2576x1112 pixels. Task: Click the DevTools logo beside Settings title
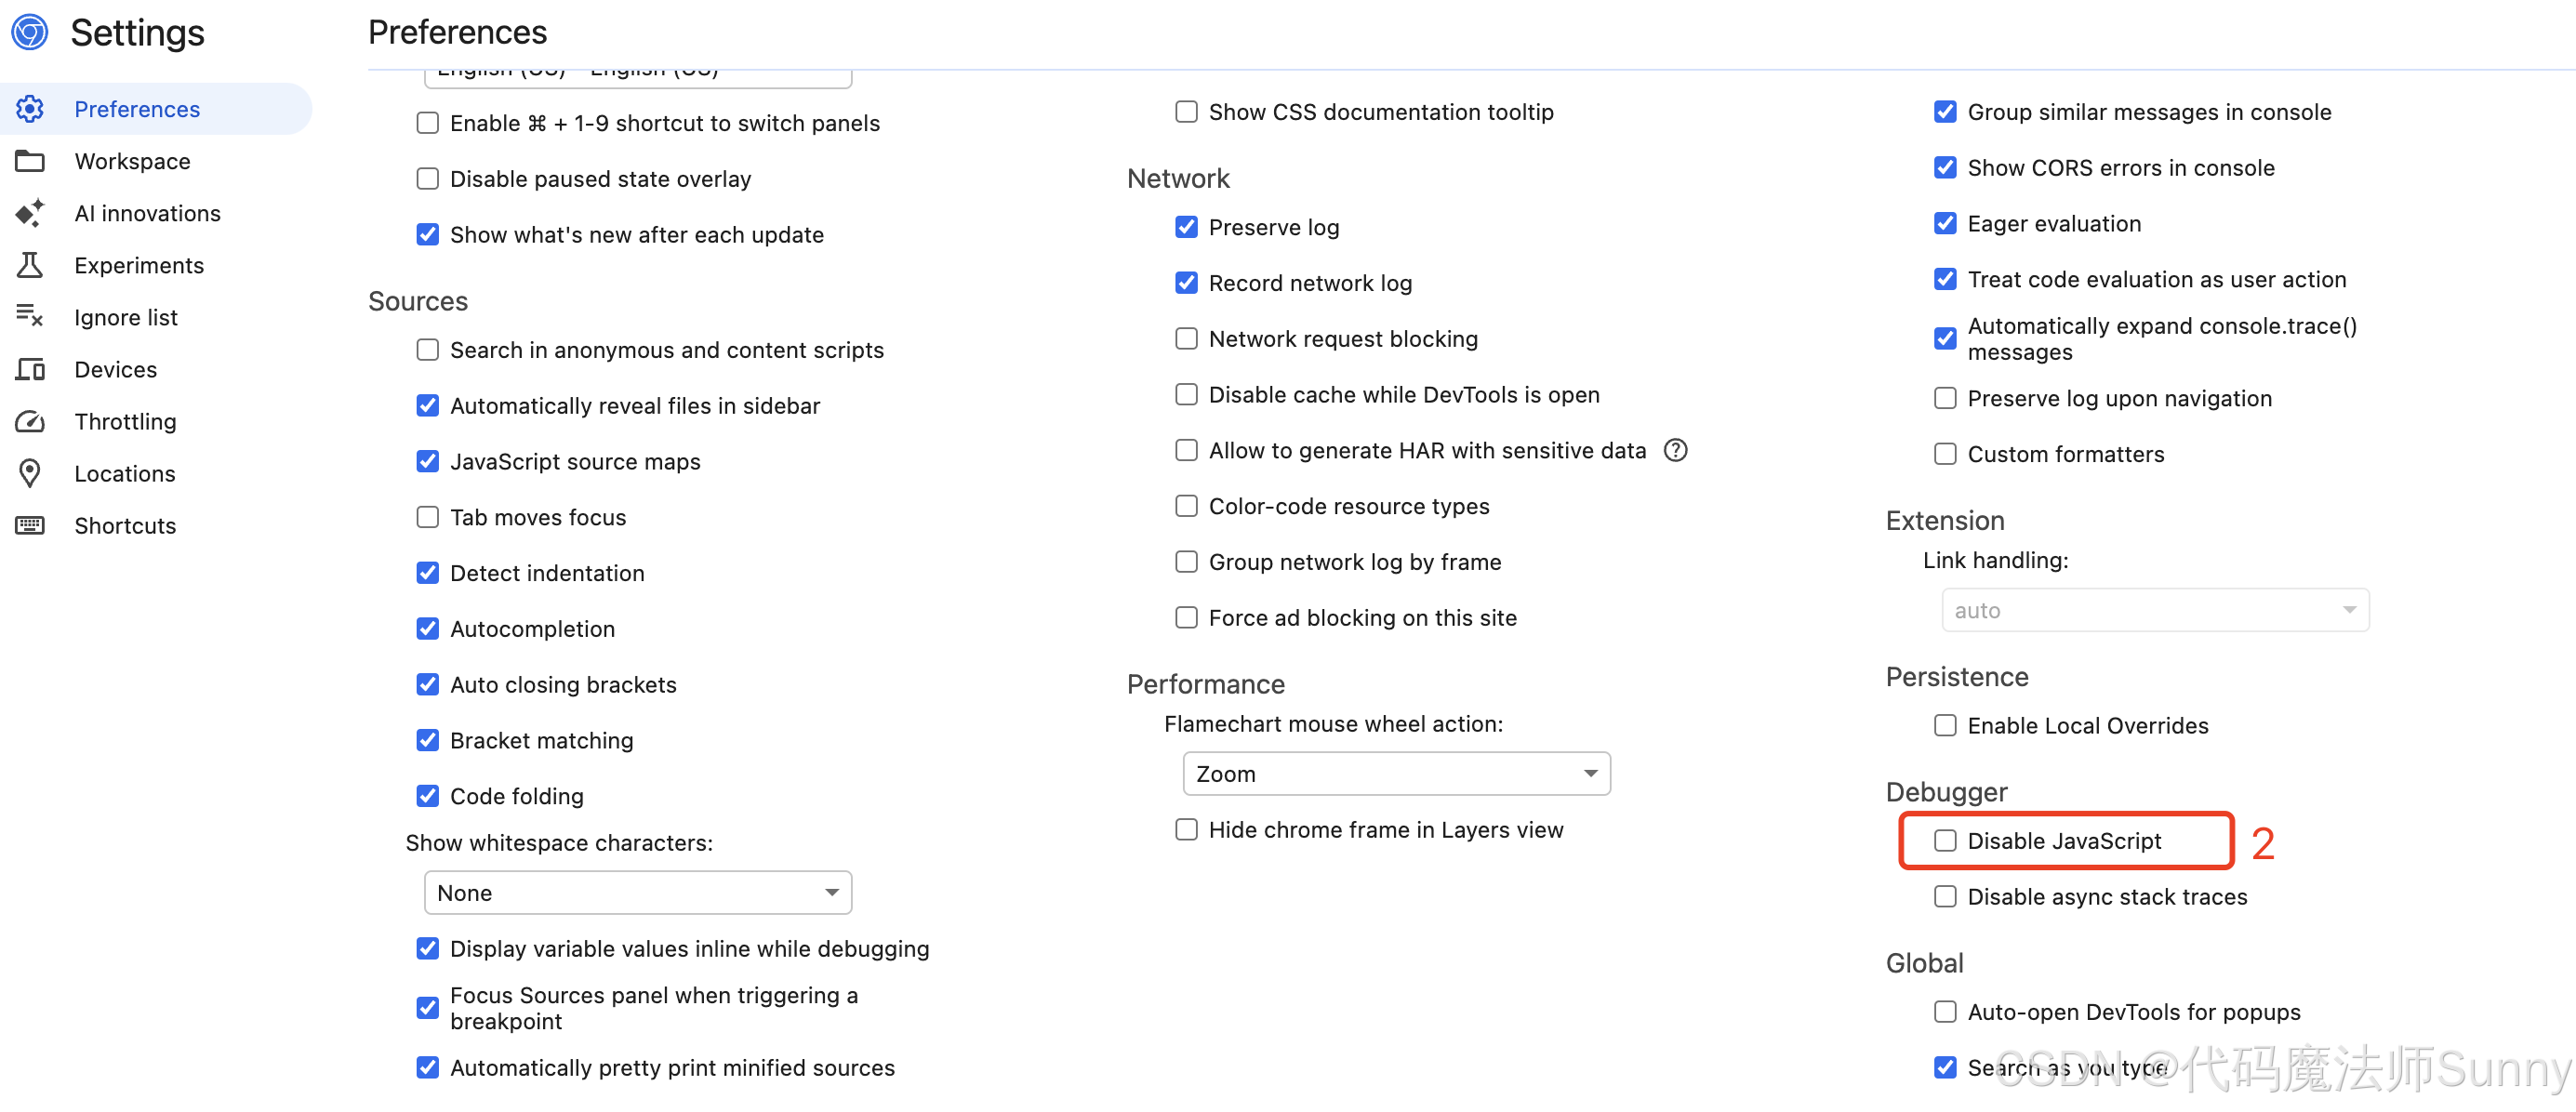tap(30, 32)
